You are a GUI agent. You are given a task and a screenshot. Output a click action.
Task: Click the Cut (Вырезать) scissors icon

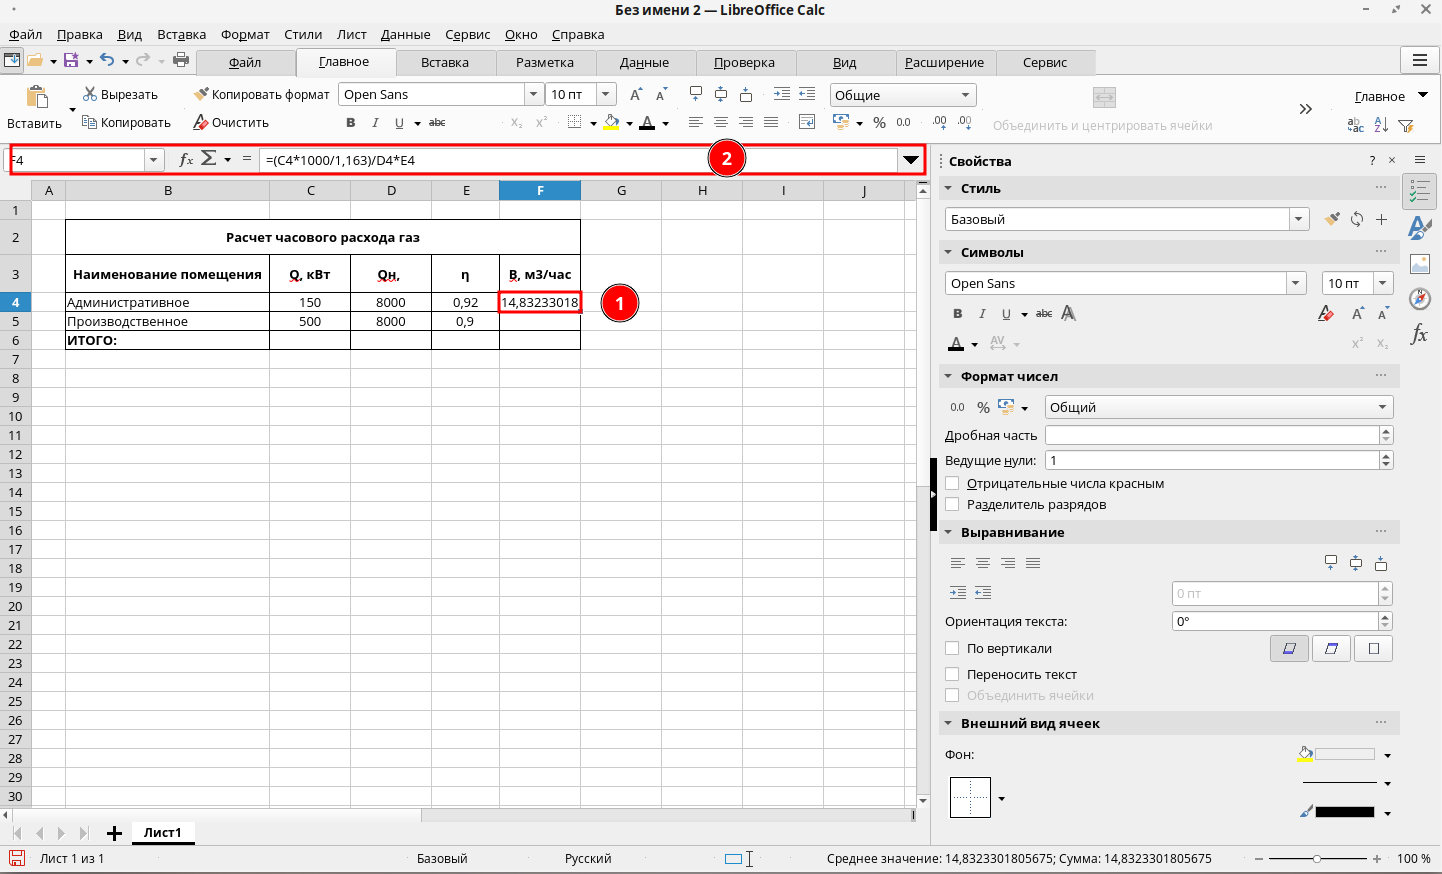point(90,94)
